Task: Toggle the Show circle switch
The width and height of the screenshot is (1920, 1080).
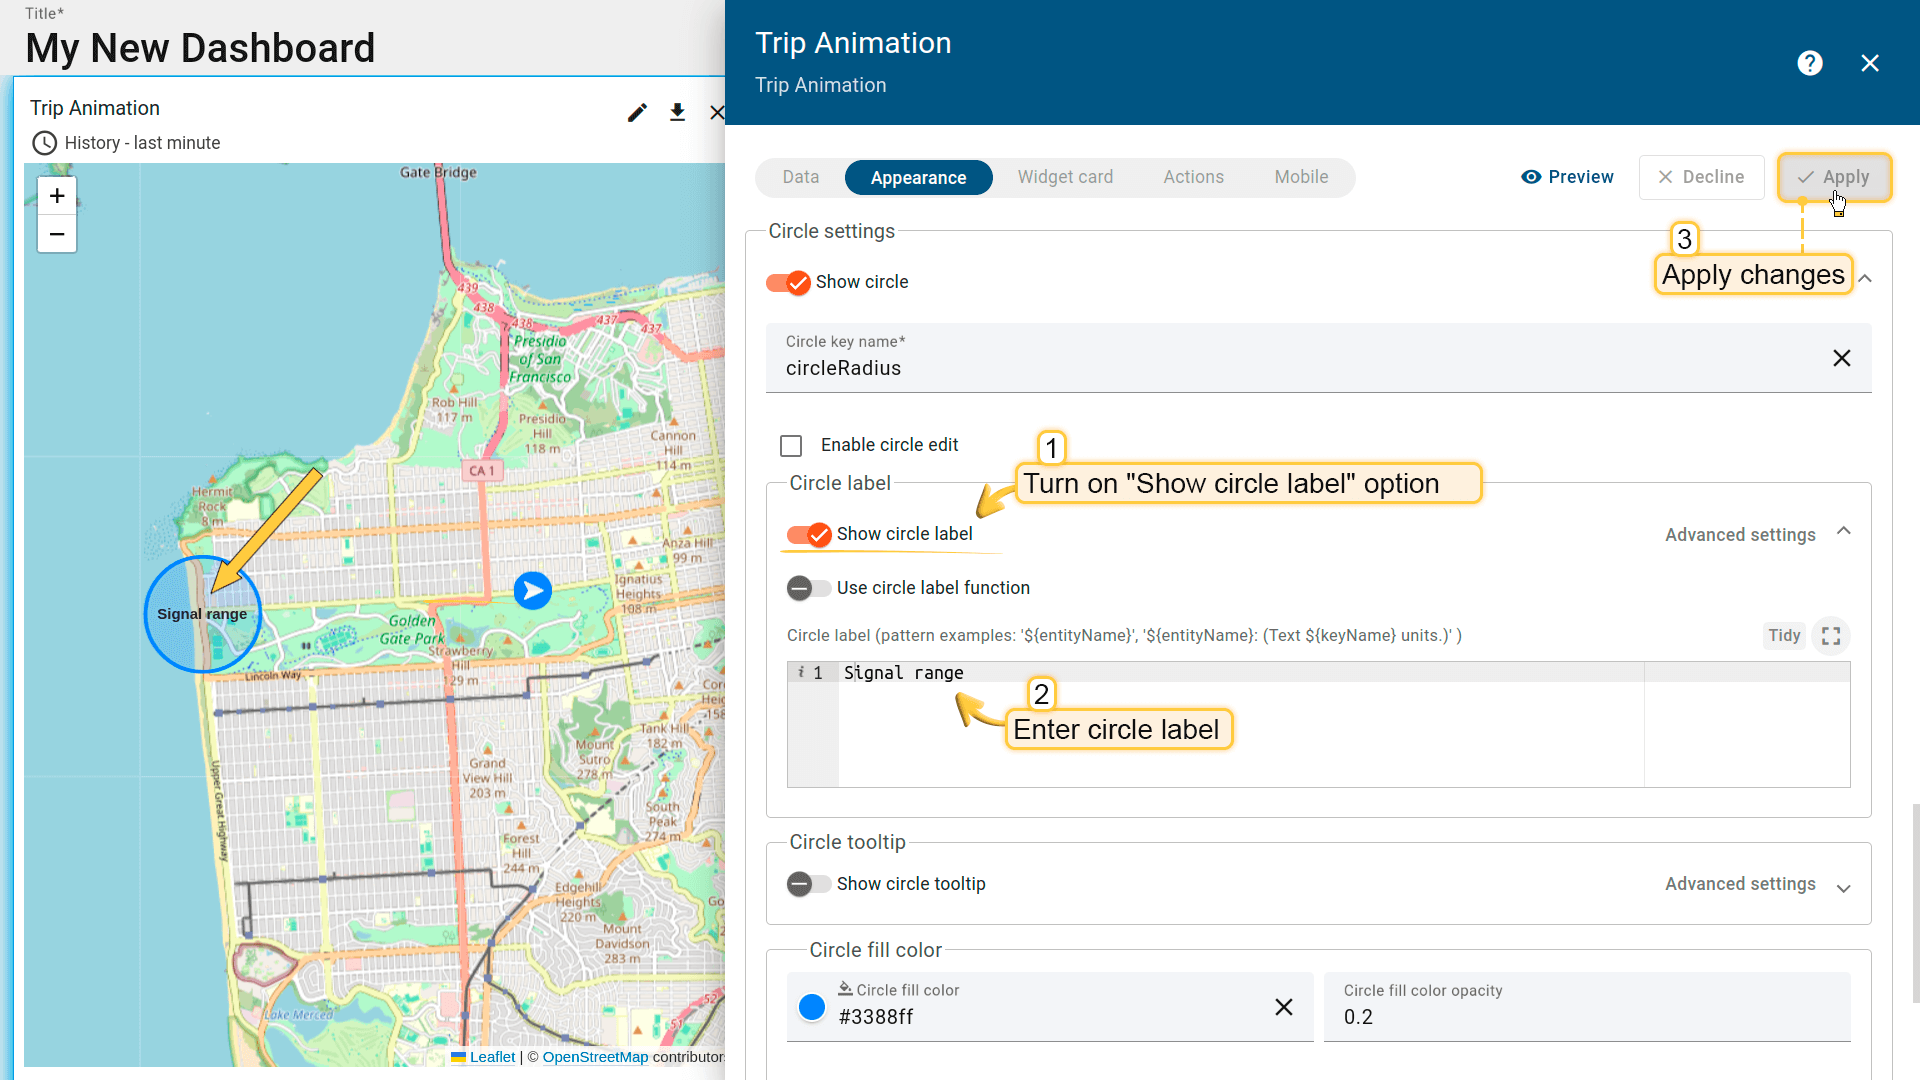Action: [788, 282]
